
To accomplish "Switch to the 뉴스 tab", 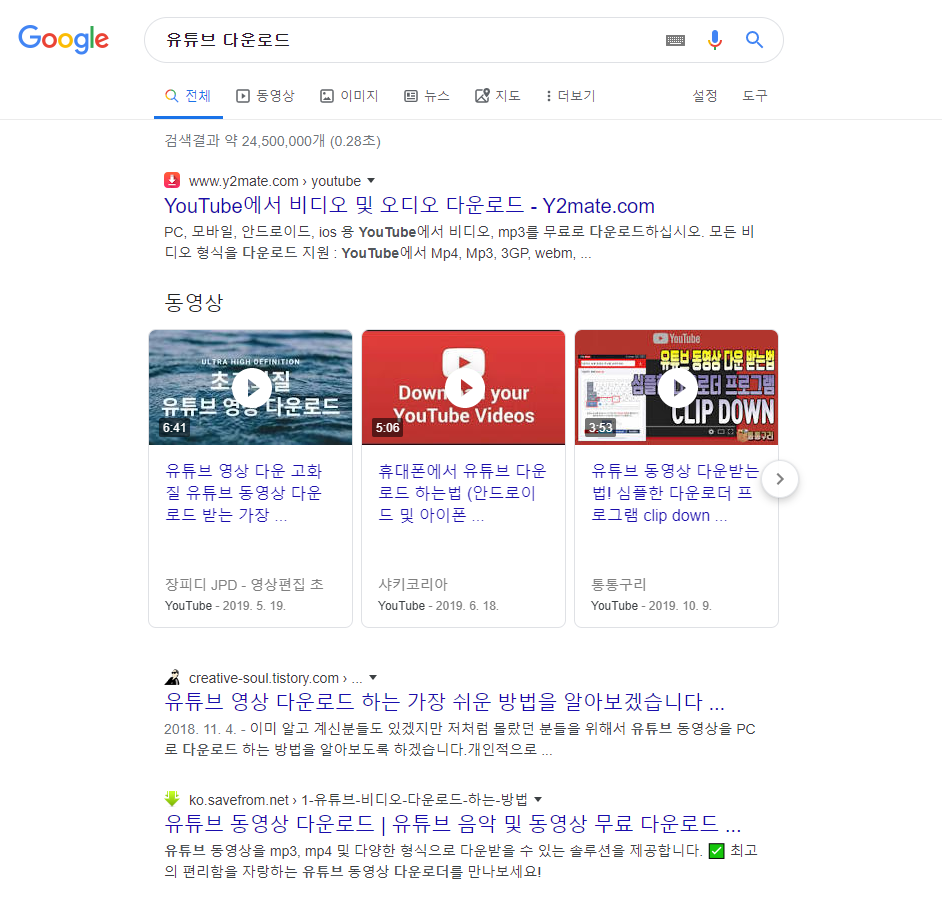I will coord(427,96).
